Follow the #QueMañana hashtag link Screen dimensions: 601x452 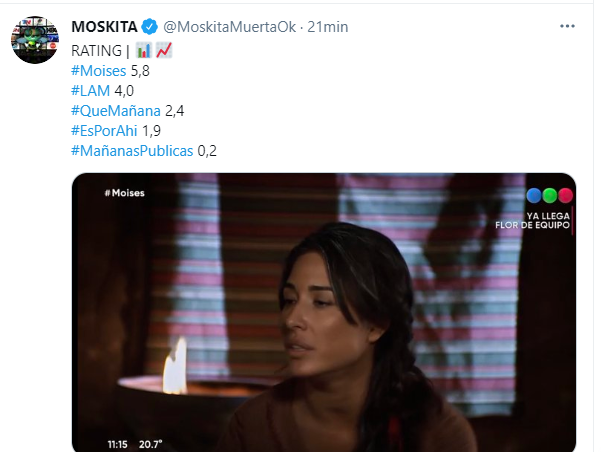coord(116,111)
